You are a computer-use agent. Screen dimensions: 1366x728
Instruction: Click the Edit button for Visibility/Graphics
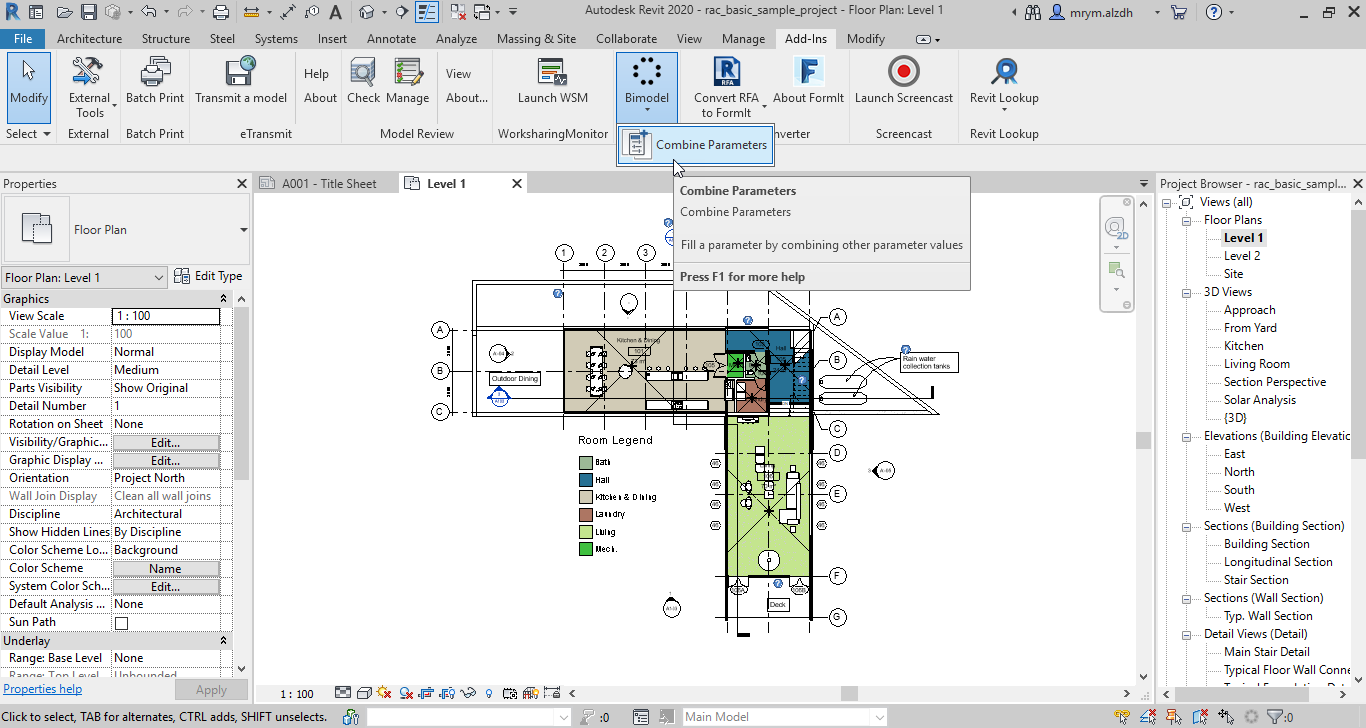tap(166, 441)
